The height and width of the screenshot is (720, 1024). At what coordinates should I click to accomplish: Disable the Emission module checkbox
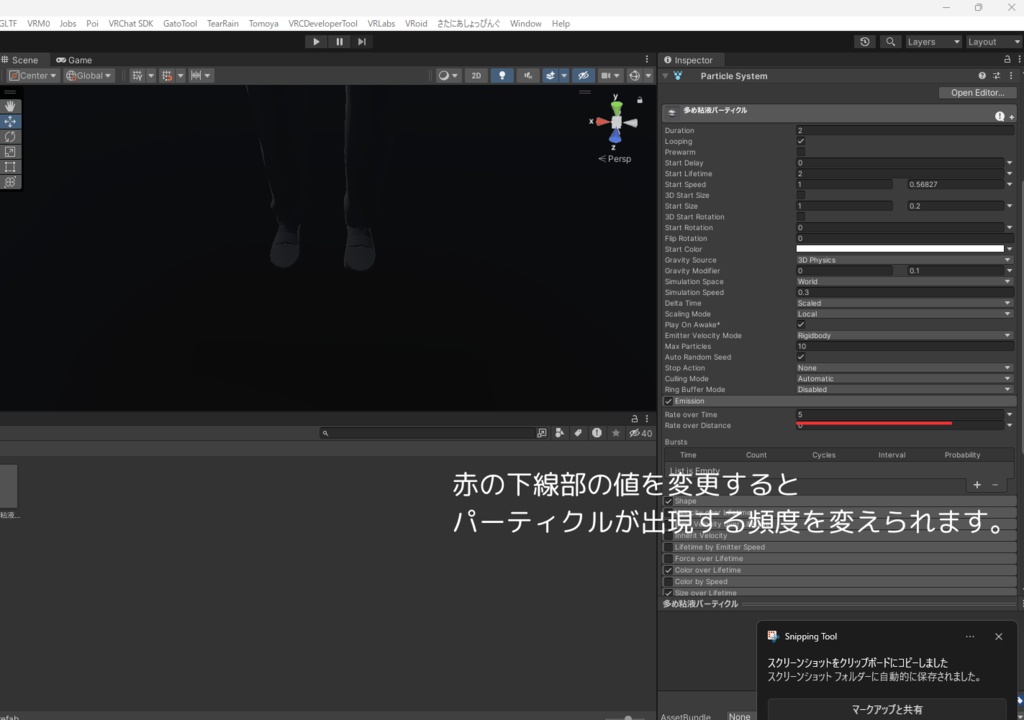[x=668, y=400]
